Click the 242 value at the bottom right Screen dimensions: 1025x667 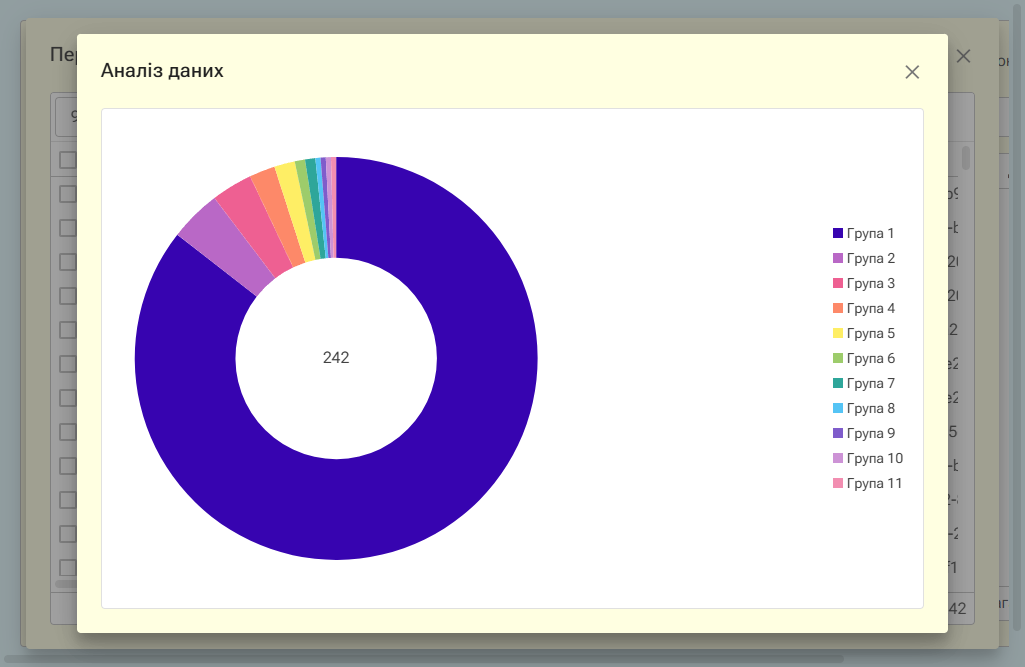point(953,607)
